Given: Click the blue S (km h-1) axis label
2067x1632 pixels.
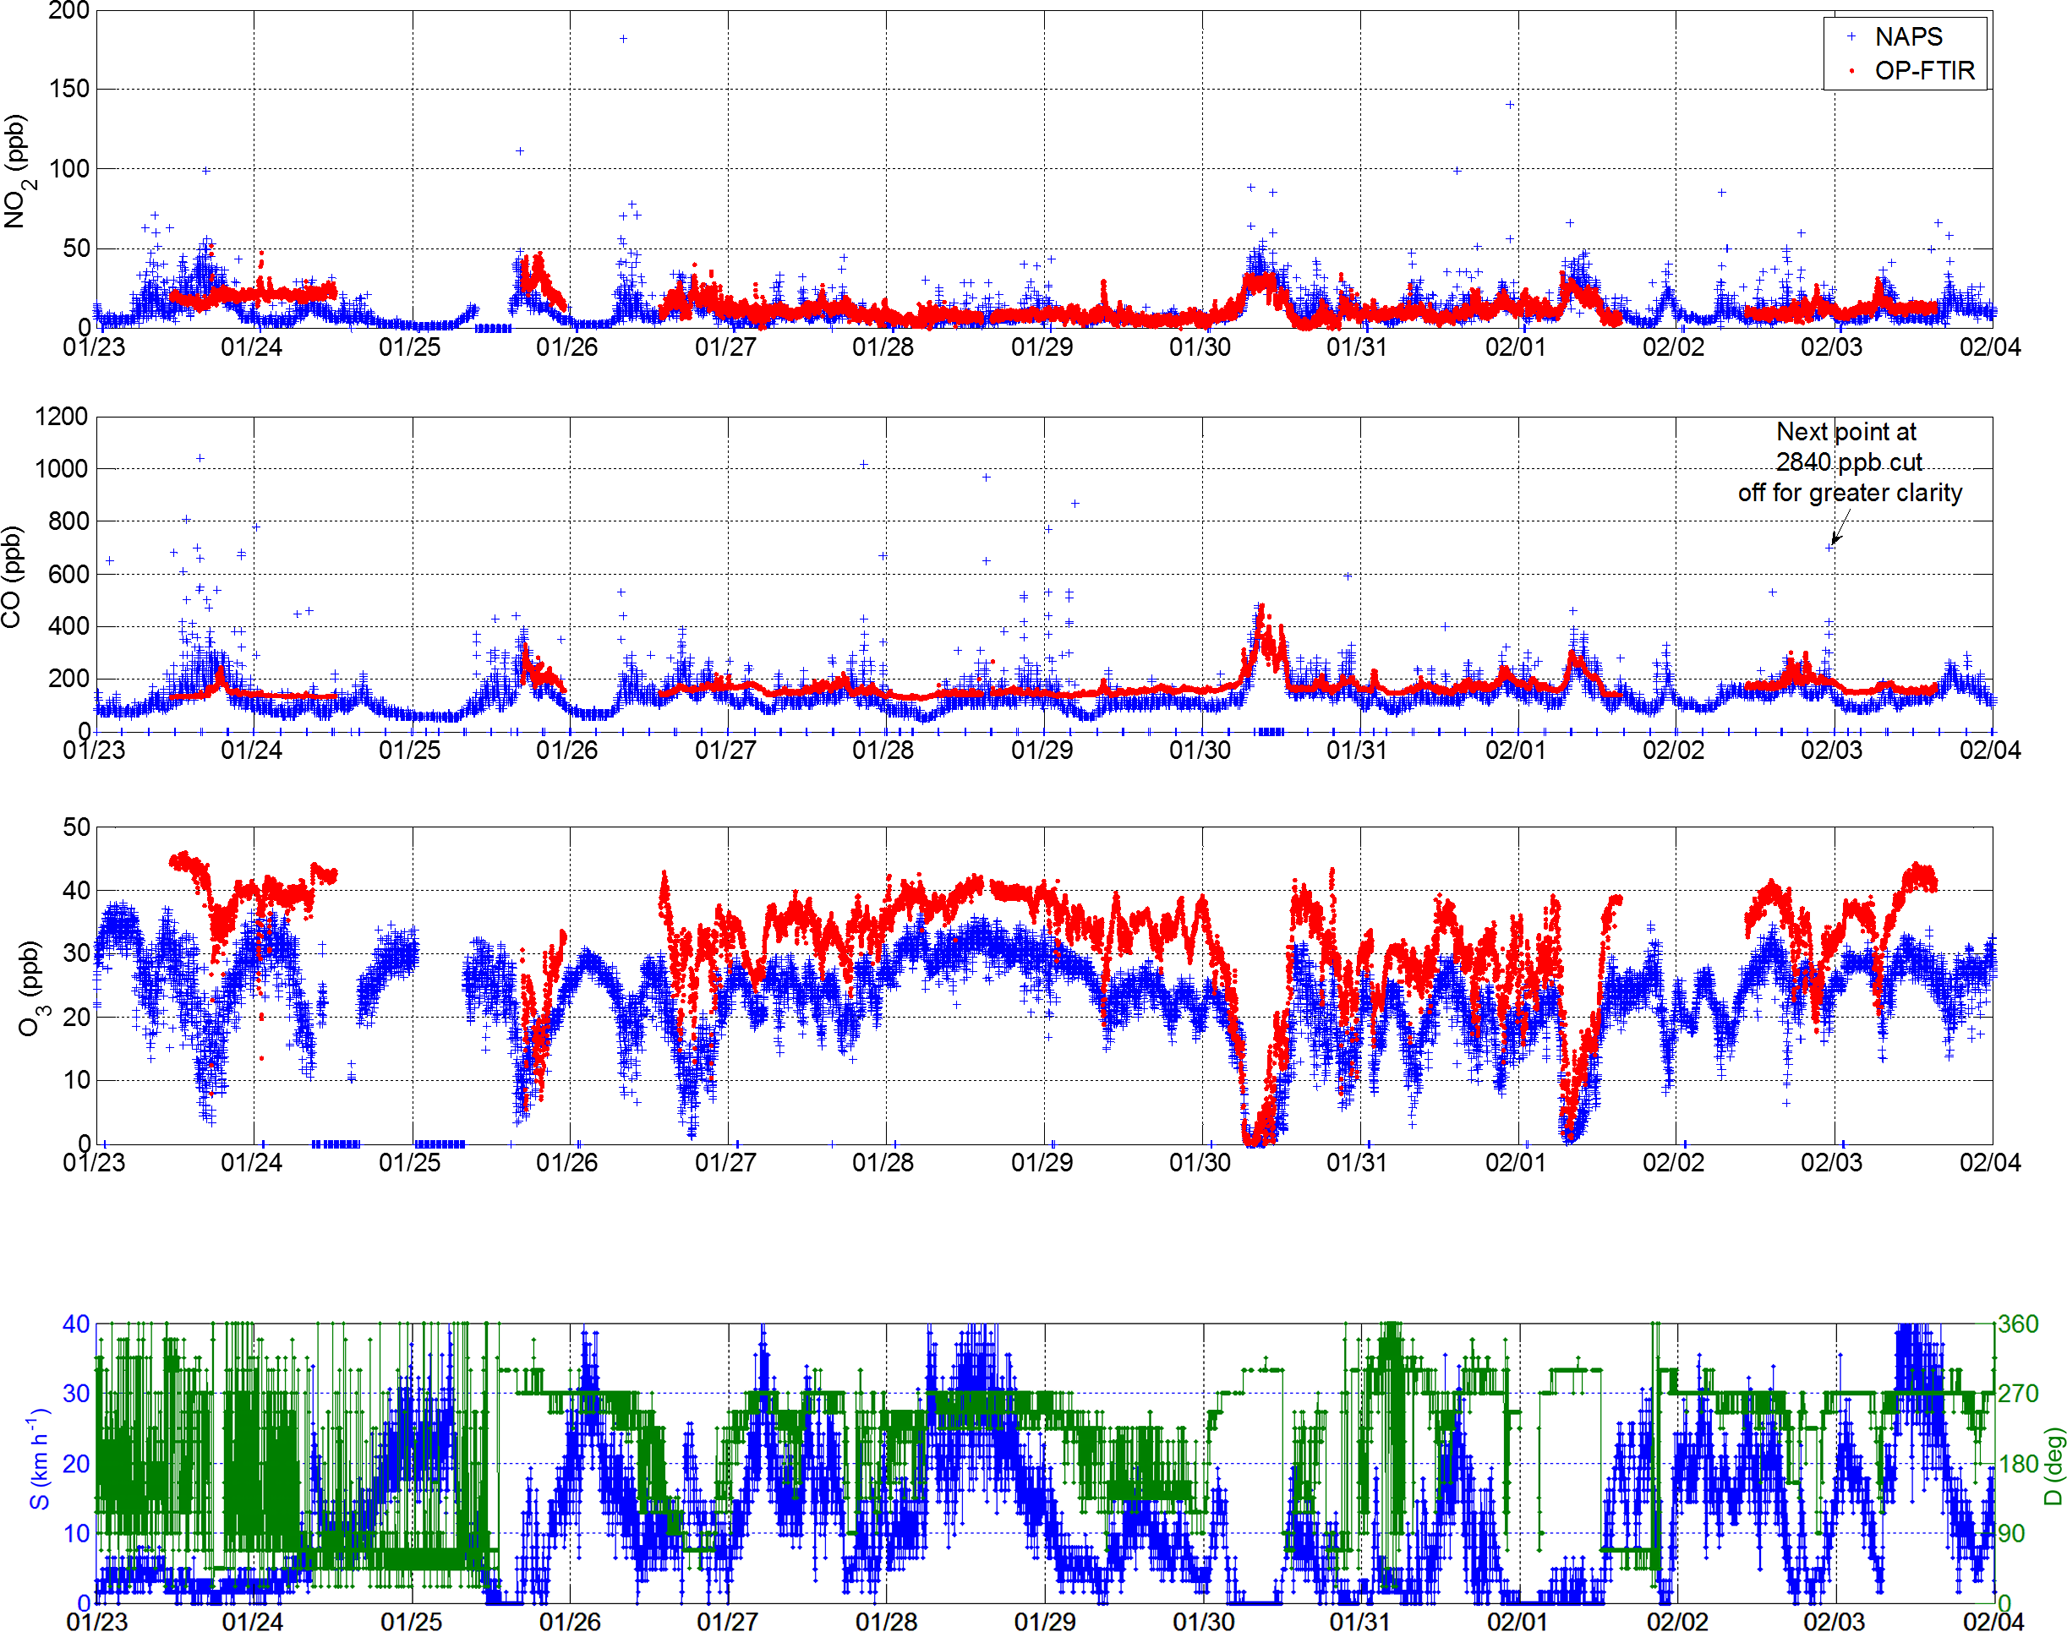Looking at the screenshot, I should coord(38,1459).
